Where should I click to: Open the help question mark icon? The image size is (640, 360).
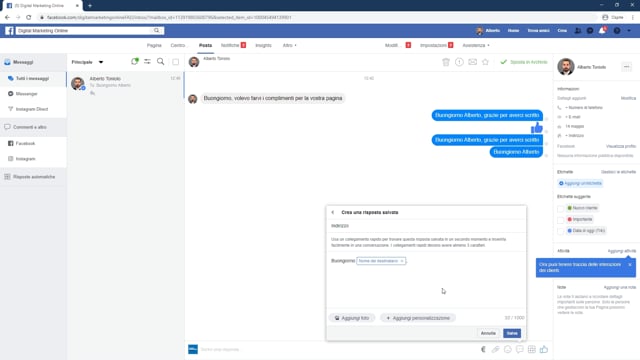pyautogui.click(x=617, y=31)
